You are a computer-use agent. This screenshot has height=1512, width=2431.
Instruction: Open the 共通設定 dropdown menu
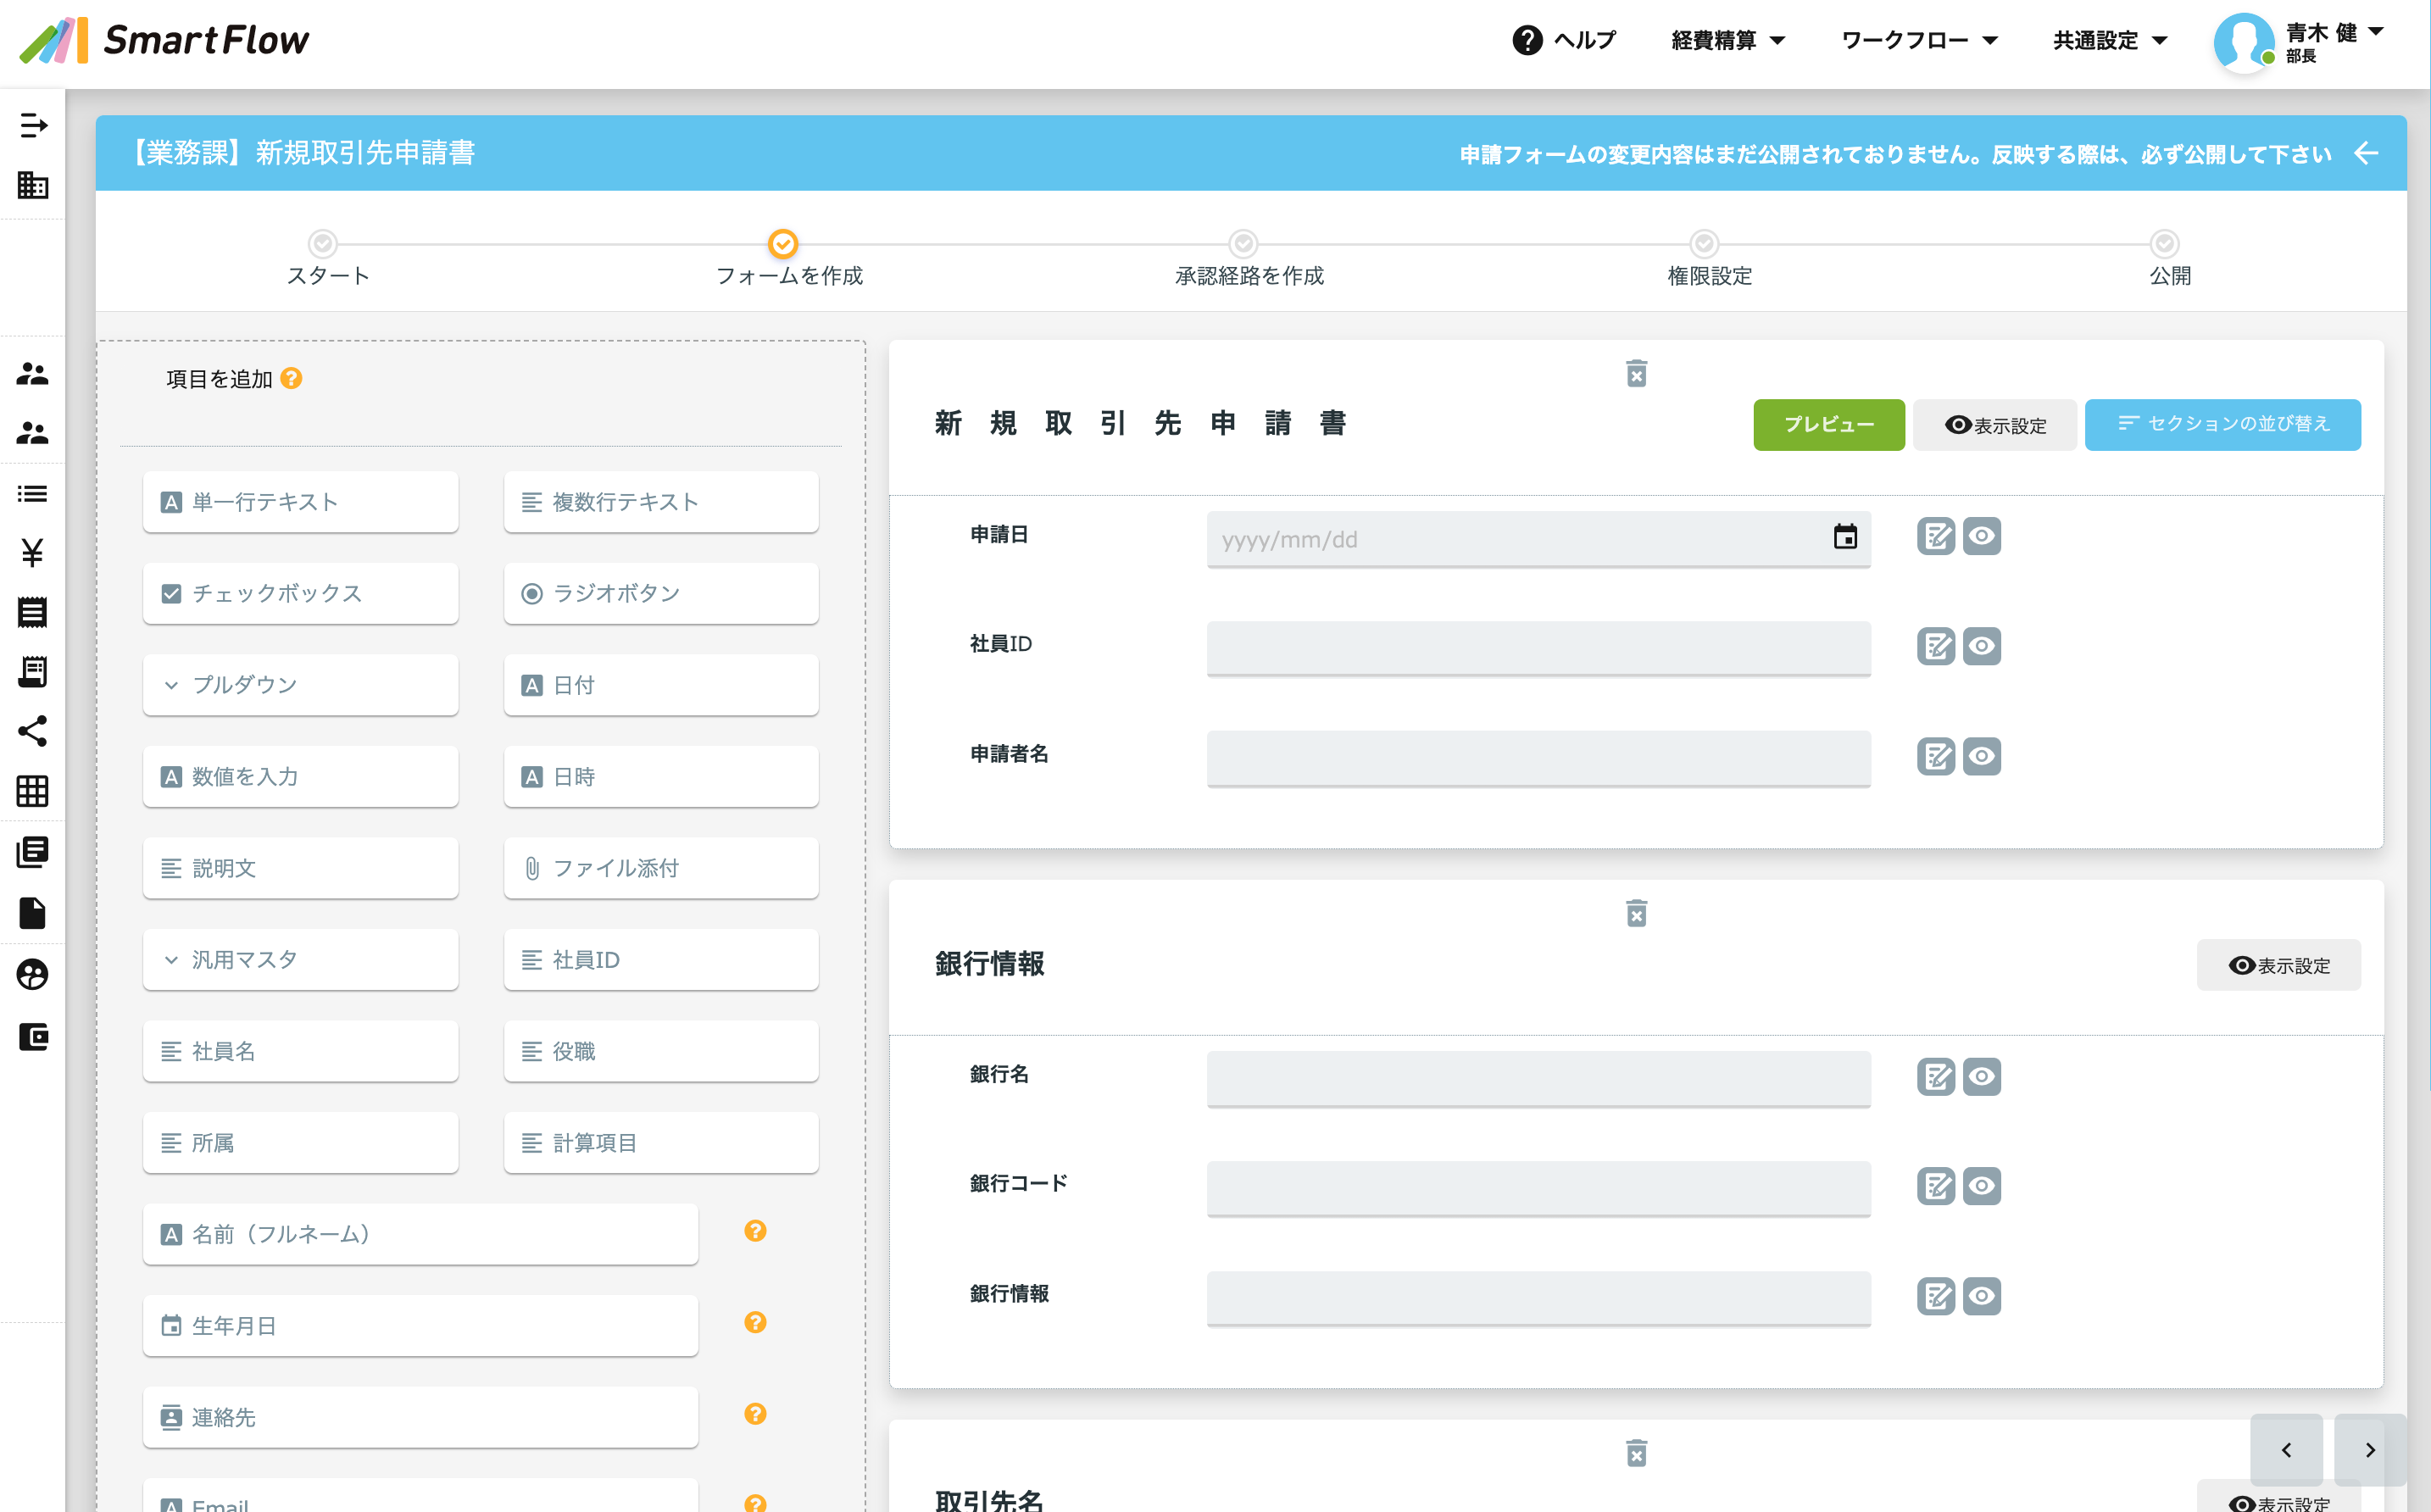(x=2109, y=40)
